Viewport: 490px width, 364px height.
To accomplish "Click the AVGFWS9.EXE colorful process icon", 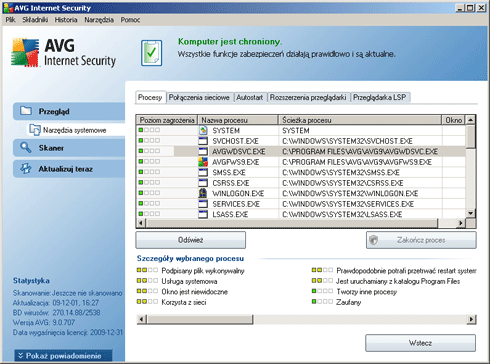I will (203, 162).
